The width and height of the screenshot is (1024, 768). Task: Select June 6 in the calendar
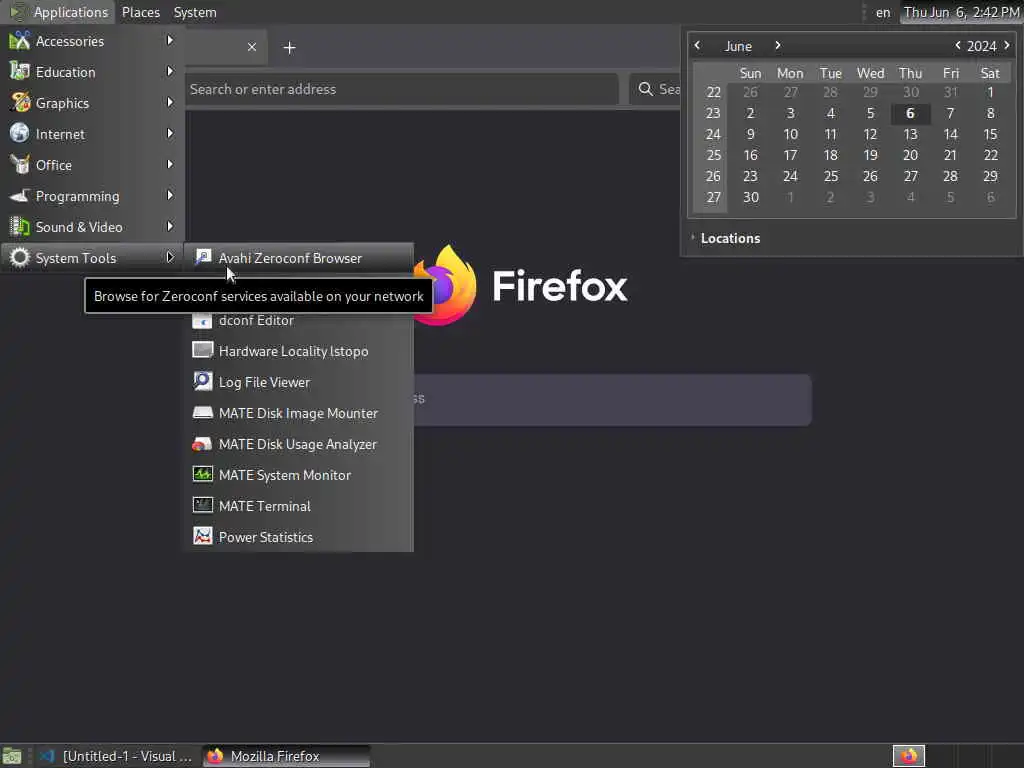coord(910,113)
